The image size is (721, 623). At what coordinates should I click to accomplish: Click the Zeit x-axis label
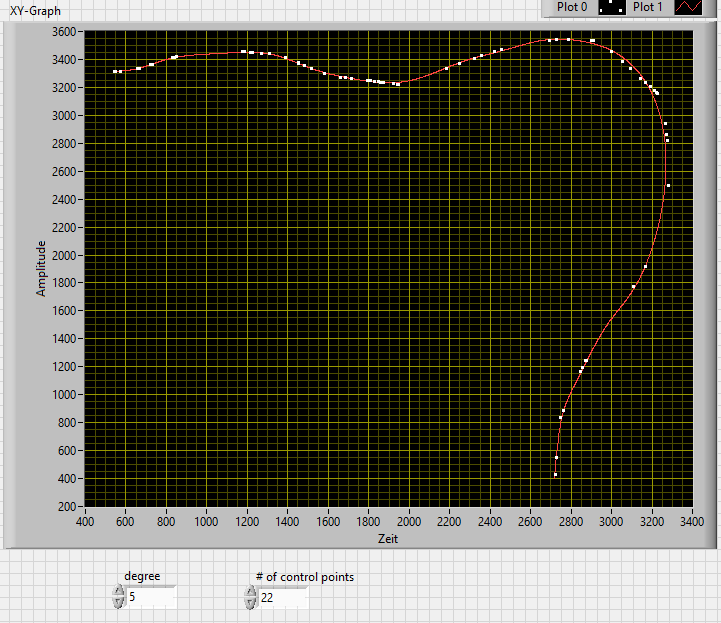tap(388, 539)
